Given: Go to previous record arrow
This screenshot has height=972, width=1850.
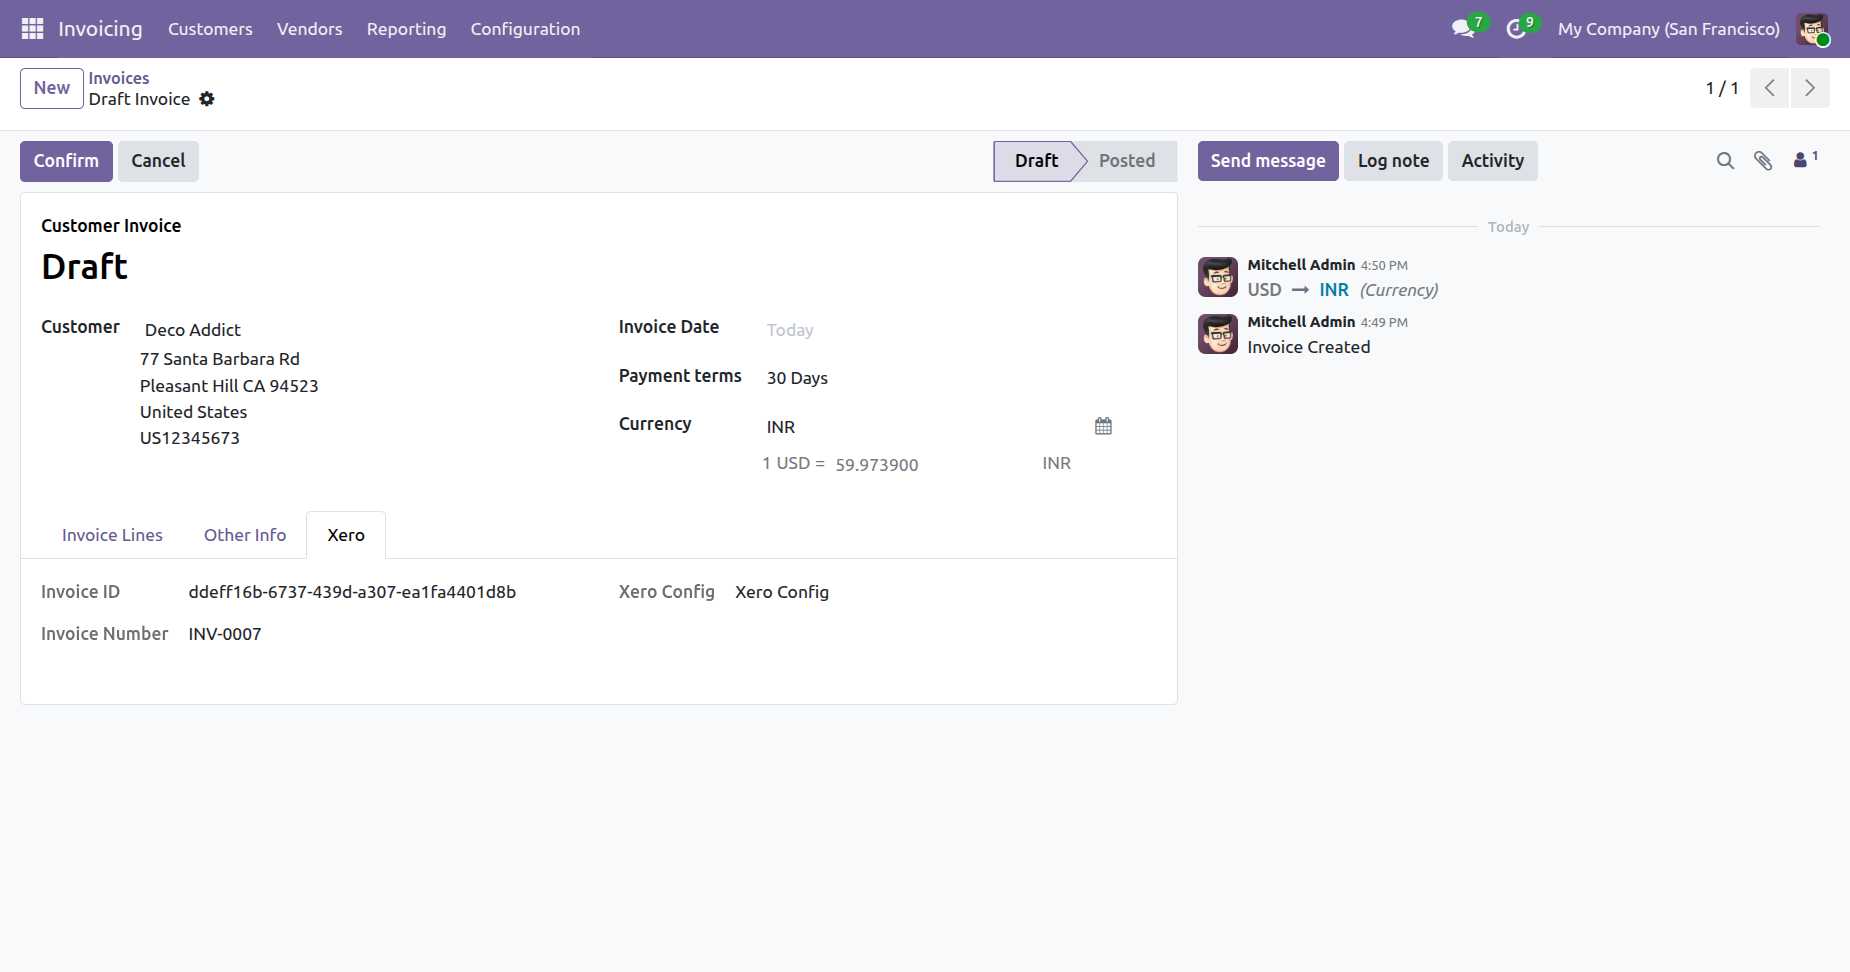Looking at the screenshot, I should point(1770,88).
